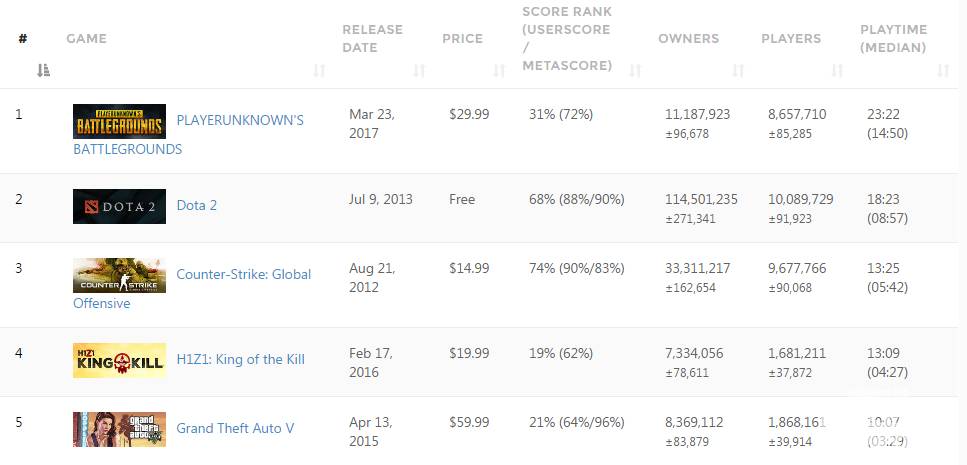967x465 pixels.
Task: Click sort arrows in Owners column
Action: click(x=738, y=70)
